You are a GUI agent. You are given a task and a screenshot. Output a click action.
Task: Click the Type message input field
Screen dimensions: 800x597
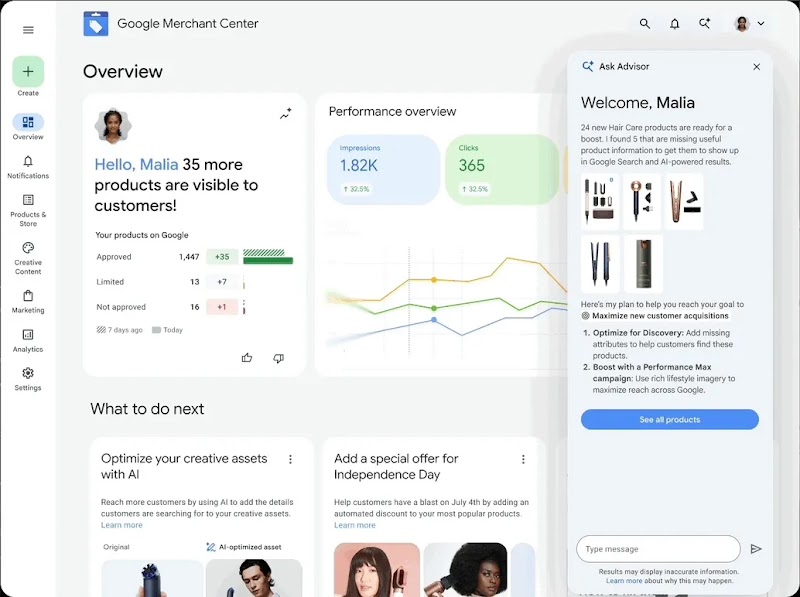point(658,549)
